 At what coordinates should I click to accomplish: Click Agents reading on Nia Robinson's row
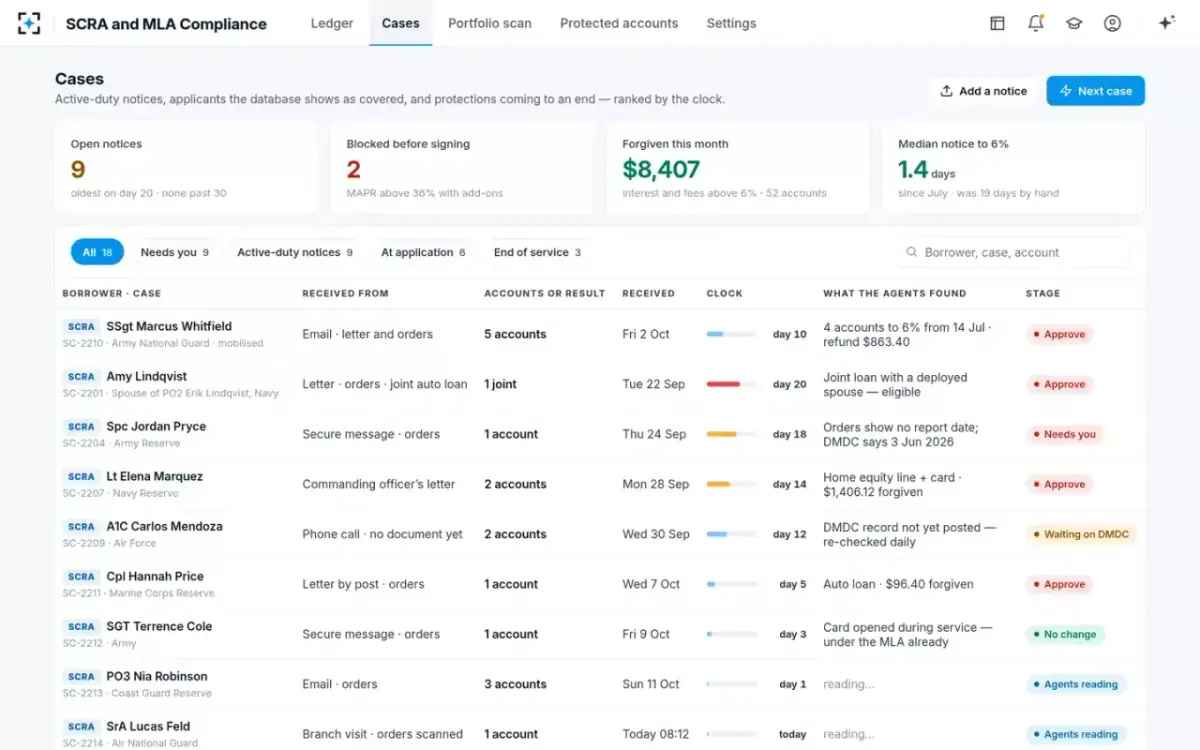pyautogui.click(x=1076, y=684)
